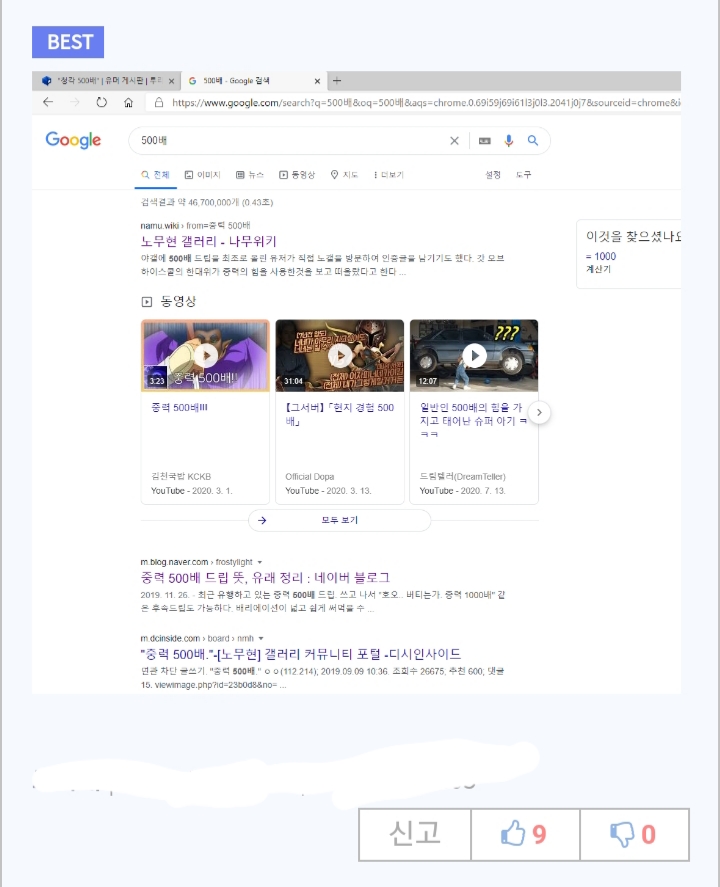Switch to the 이미지 search tab
The width and height of the screenshot is (720, 887).
tap(203, 175)
